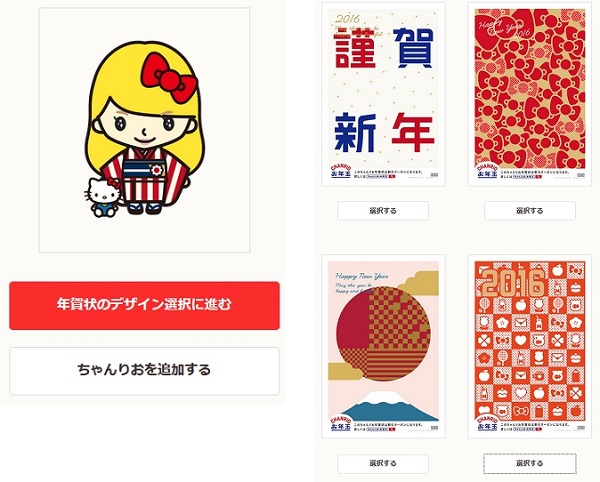
Task: Click the large 2016 text on checkered card
Action: tap(513, 283)
